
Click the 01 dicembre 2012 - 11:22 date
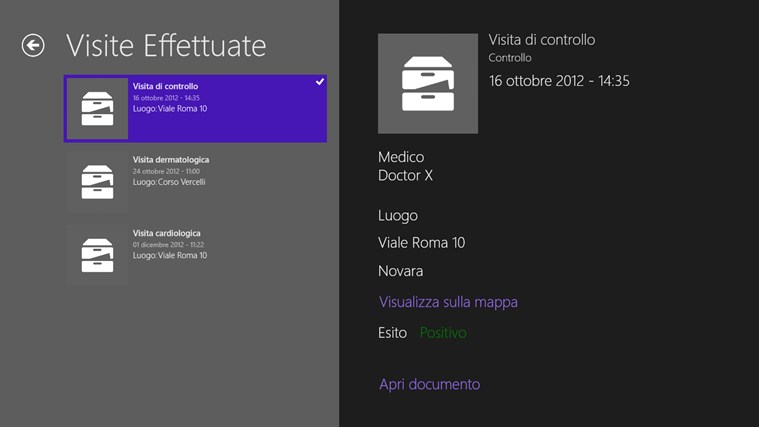pyautogui.click(x=168, y=245)
